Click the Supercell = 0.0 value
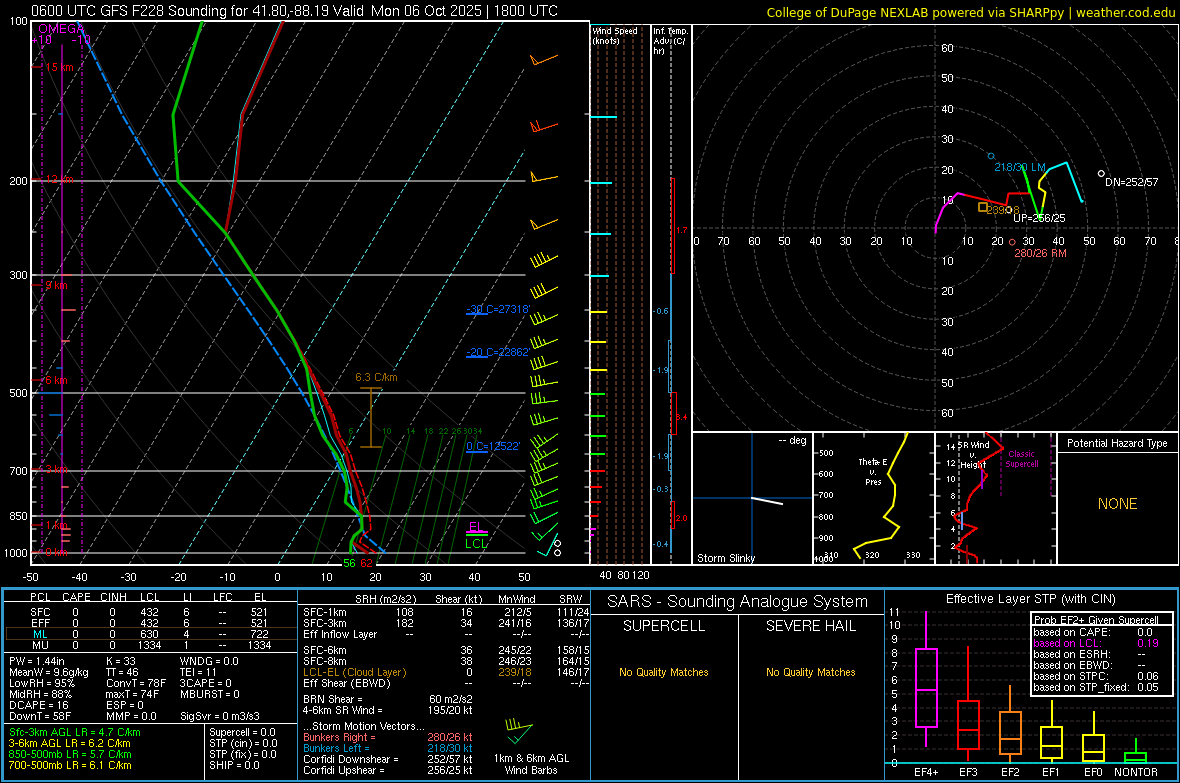Viewport: 1180px width, 783px height. 242,732
